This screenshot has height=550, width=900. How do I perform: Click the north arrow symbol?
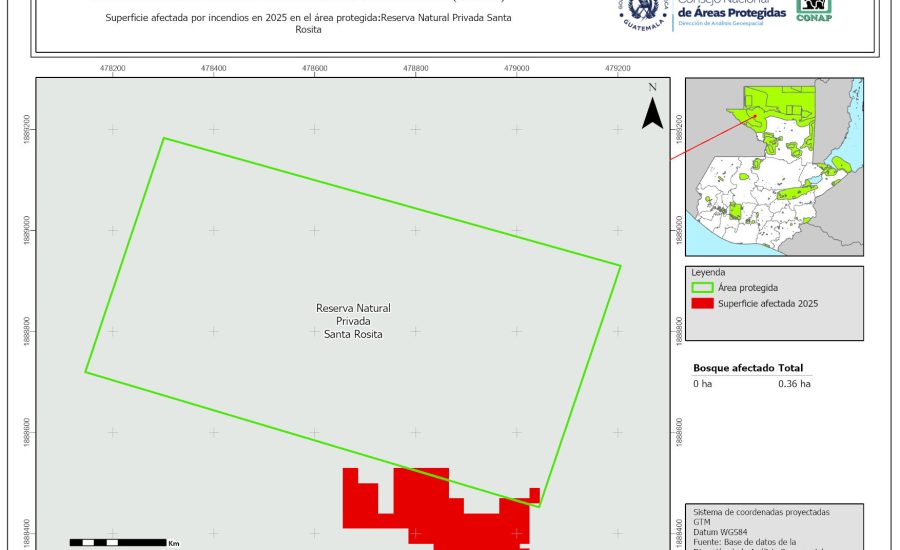pyautogui.click(x=652, y=108)
